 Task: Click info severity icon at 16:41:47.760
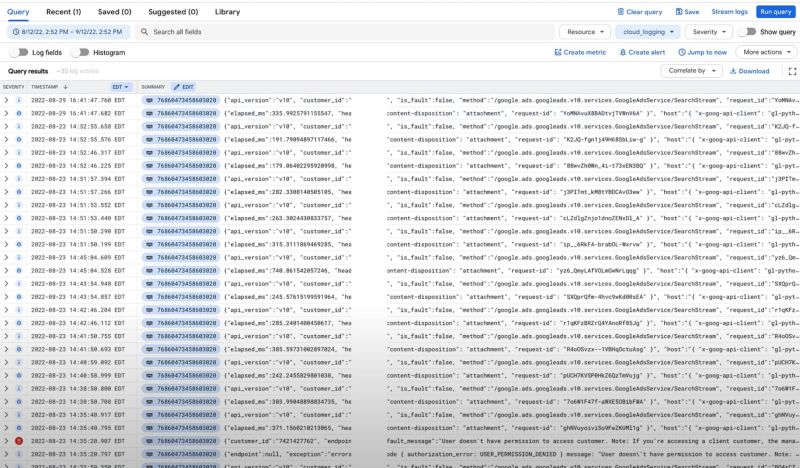(x=19, y=100)
